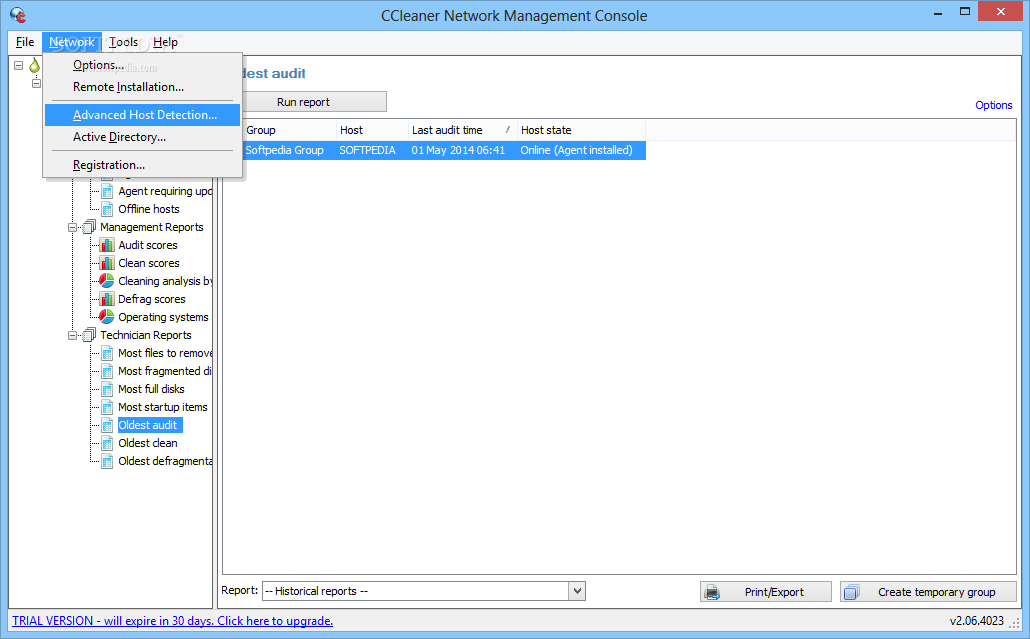Click the Most files to remove icon

107,353
